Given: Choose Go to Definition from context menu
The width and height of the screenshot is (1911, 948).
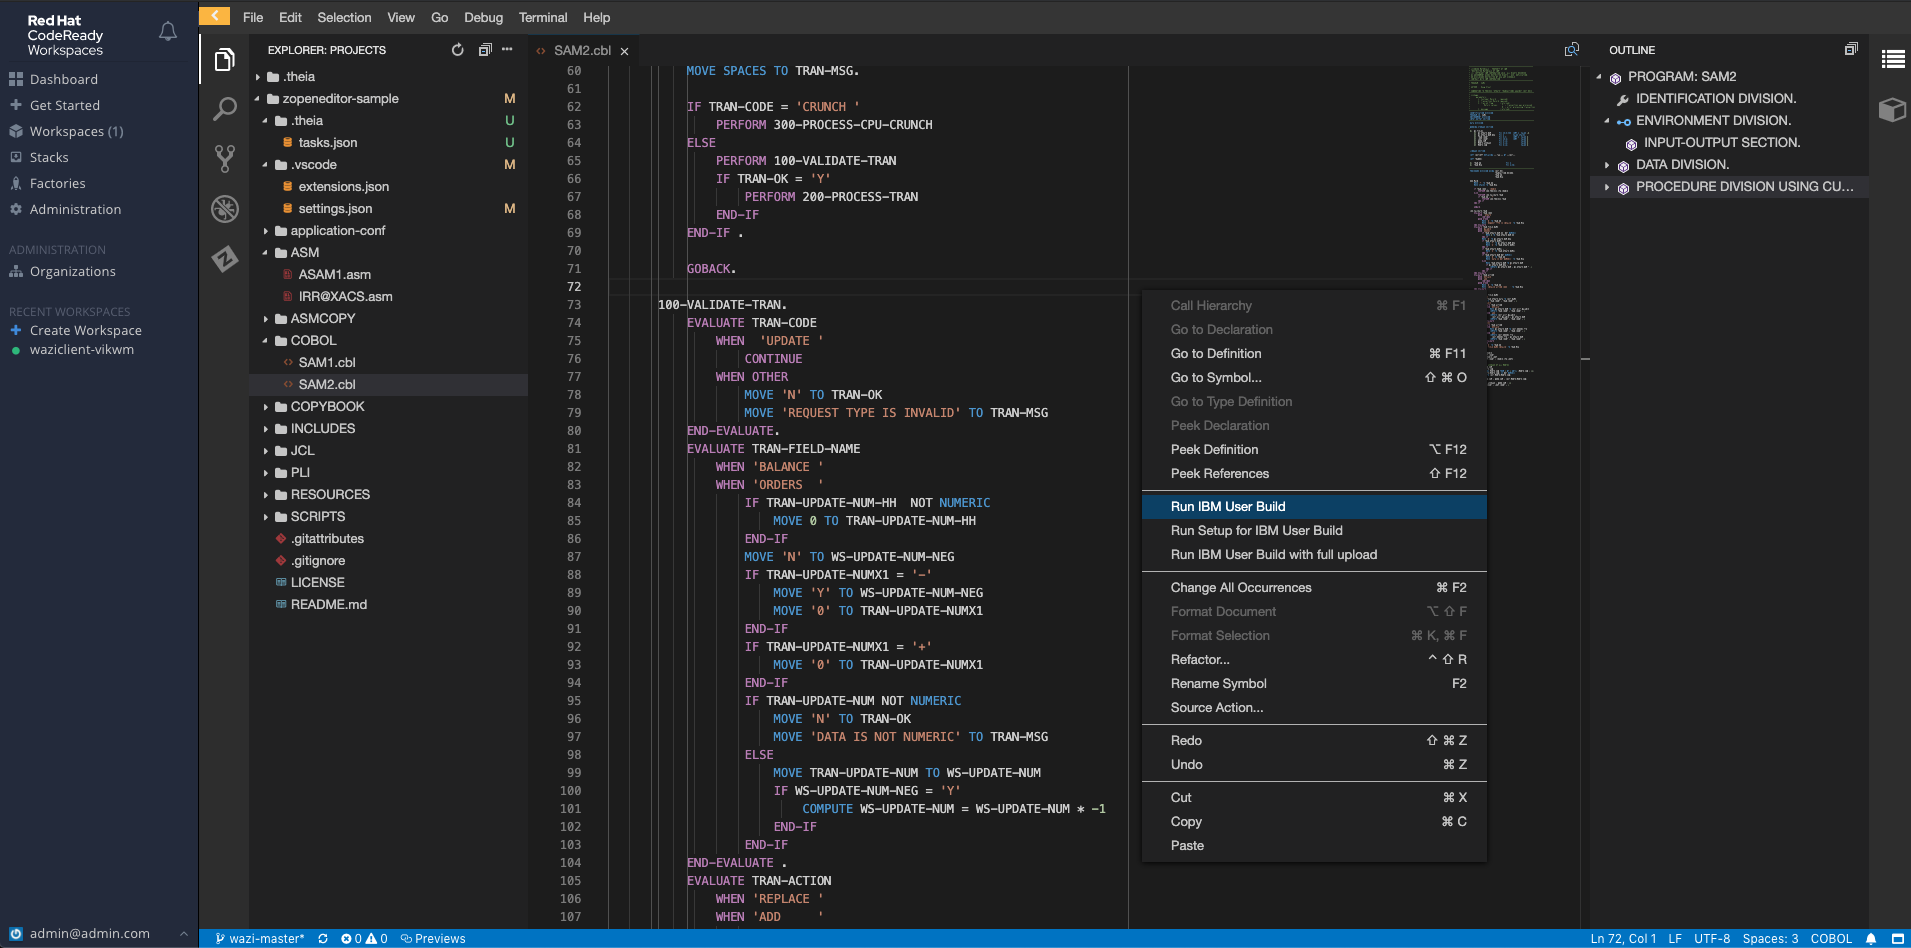Looking at the screenshot, I should click(x=1314, y=354).
